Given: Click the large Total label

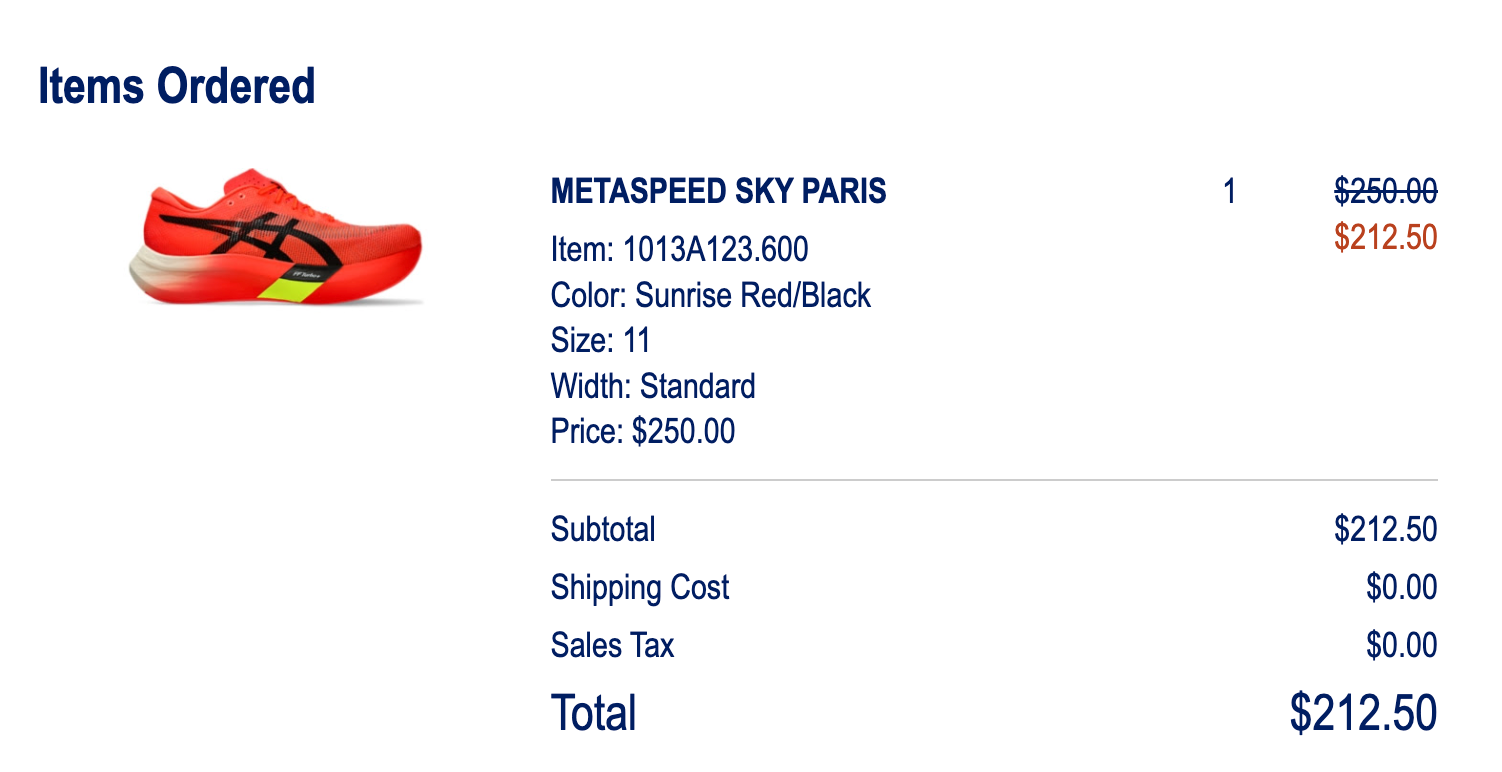Looking at the screenshot, I should tap(594, 713).
